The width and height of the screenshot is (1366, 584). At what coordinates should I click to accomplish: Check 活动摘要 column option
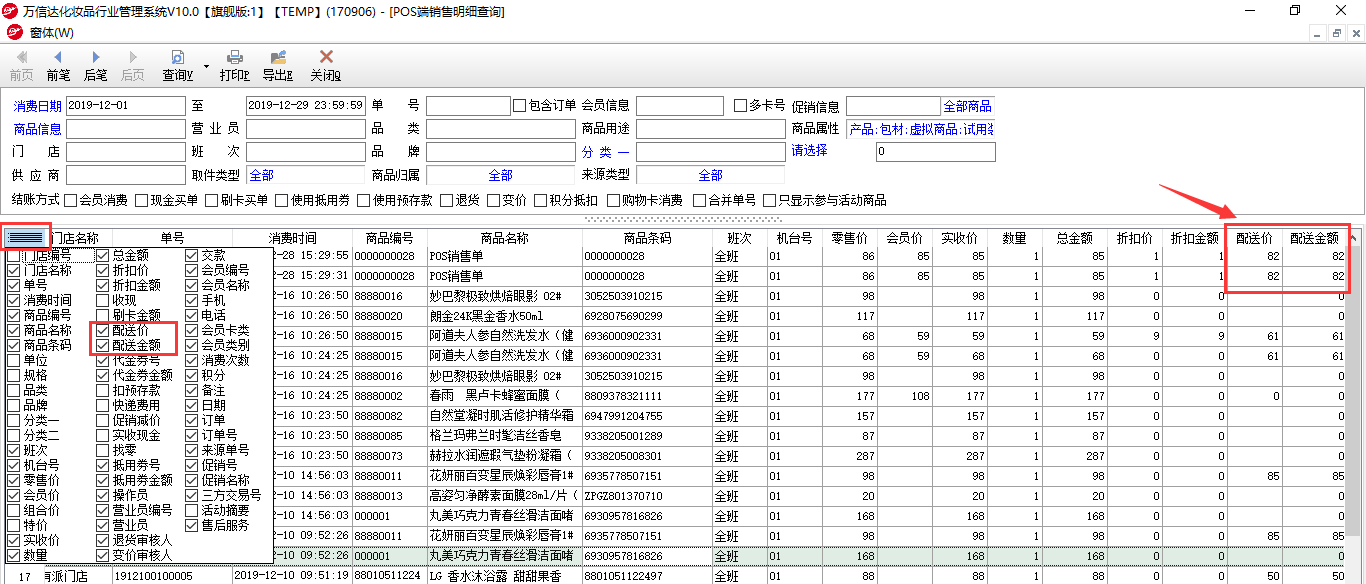tap(192, 510)
